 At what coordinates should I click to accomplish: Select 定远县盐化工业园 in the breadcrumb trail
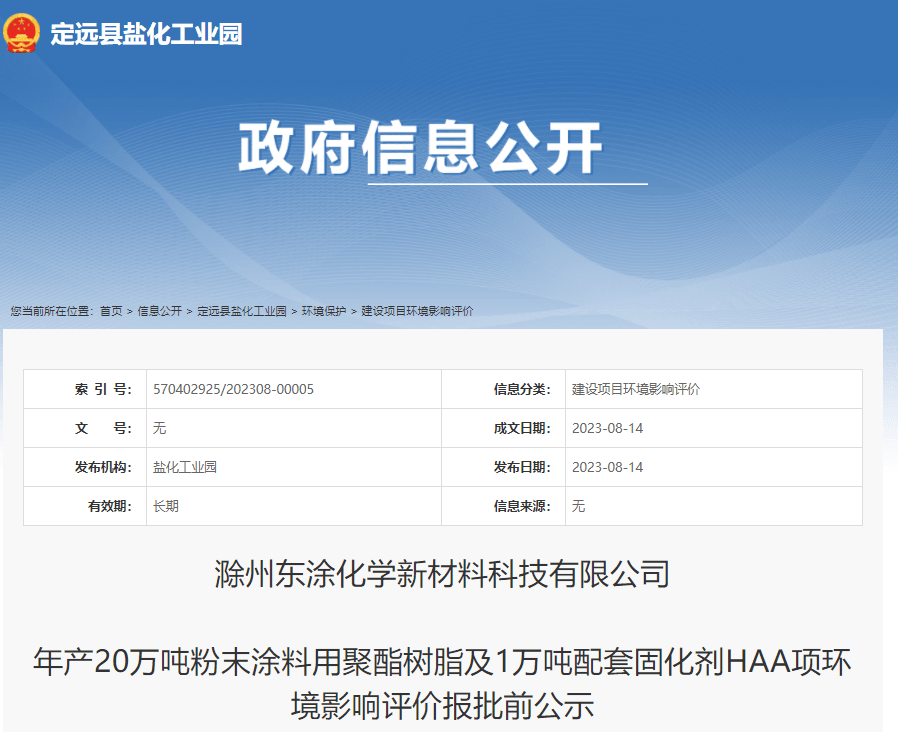point(242,311)
